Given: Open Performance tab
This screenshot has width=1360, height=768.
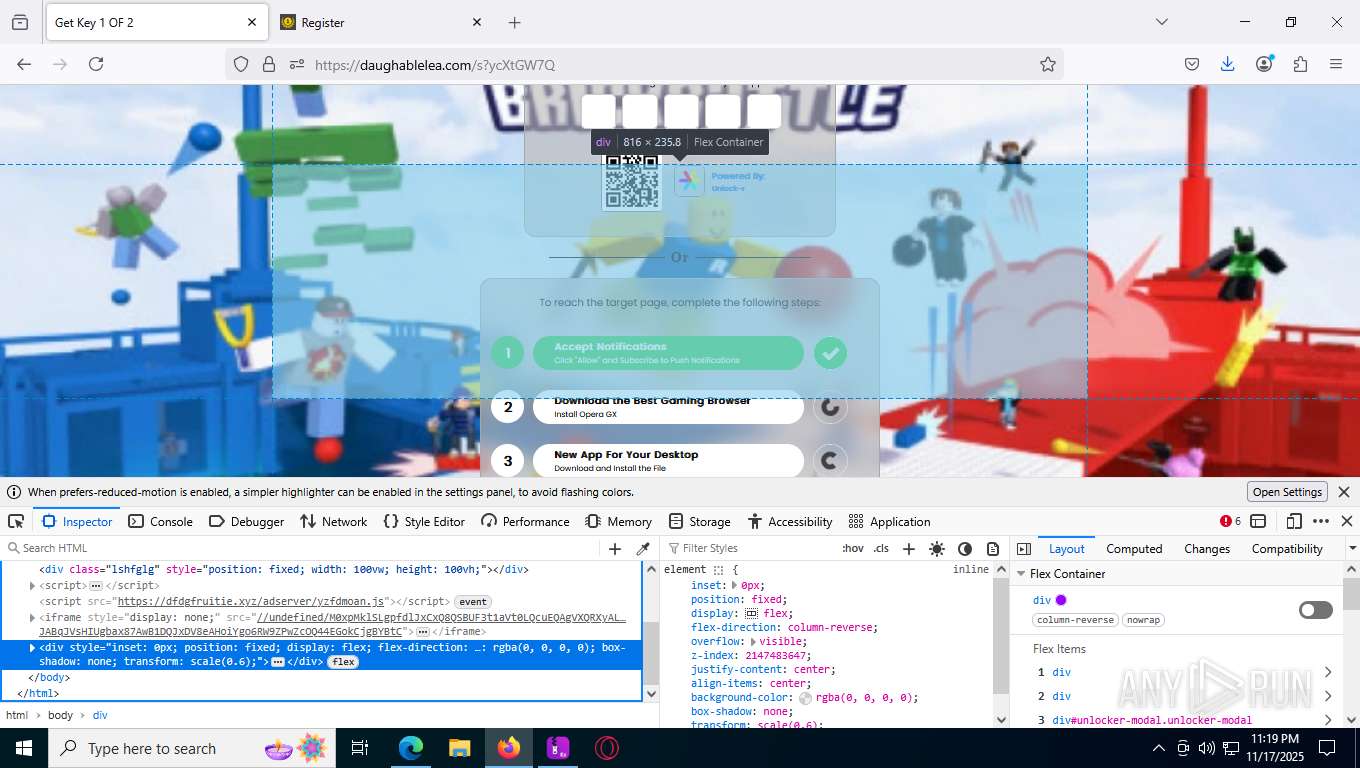Looking at the screenshot, I should click(525, 521).
